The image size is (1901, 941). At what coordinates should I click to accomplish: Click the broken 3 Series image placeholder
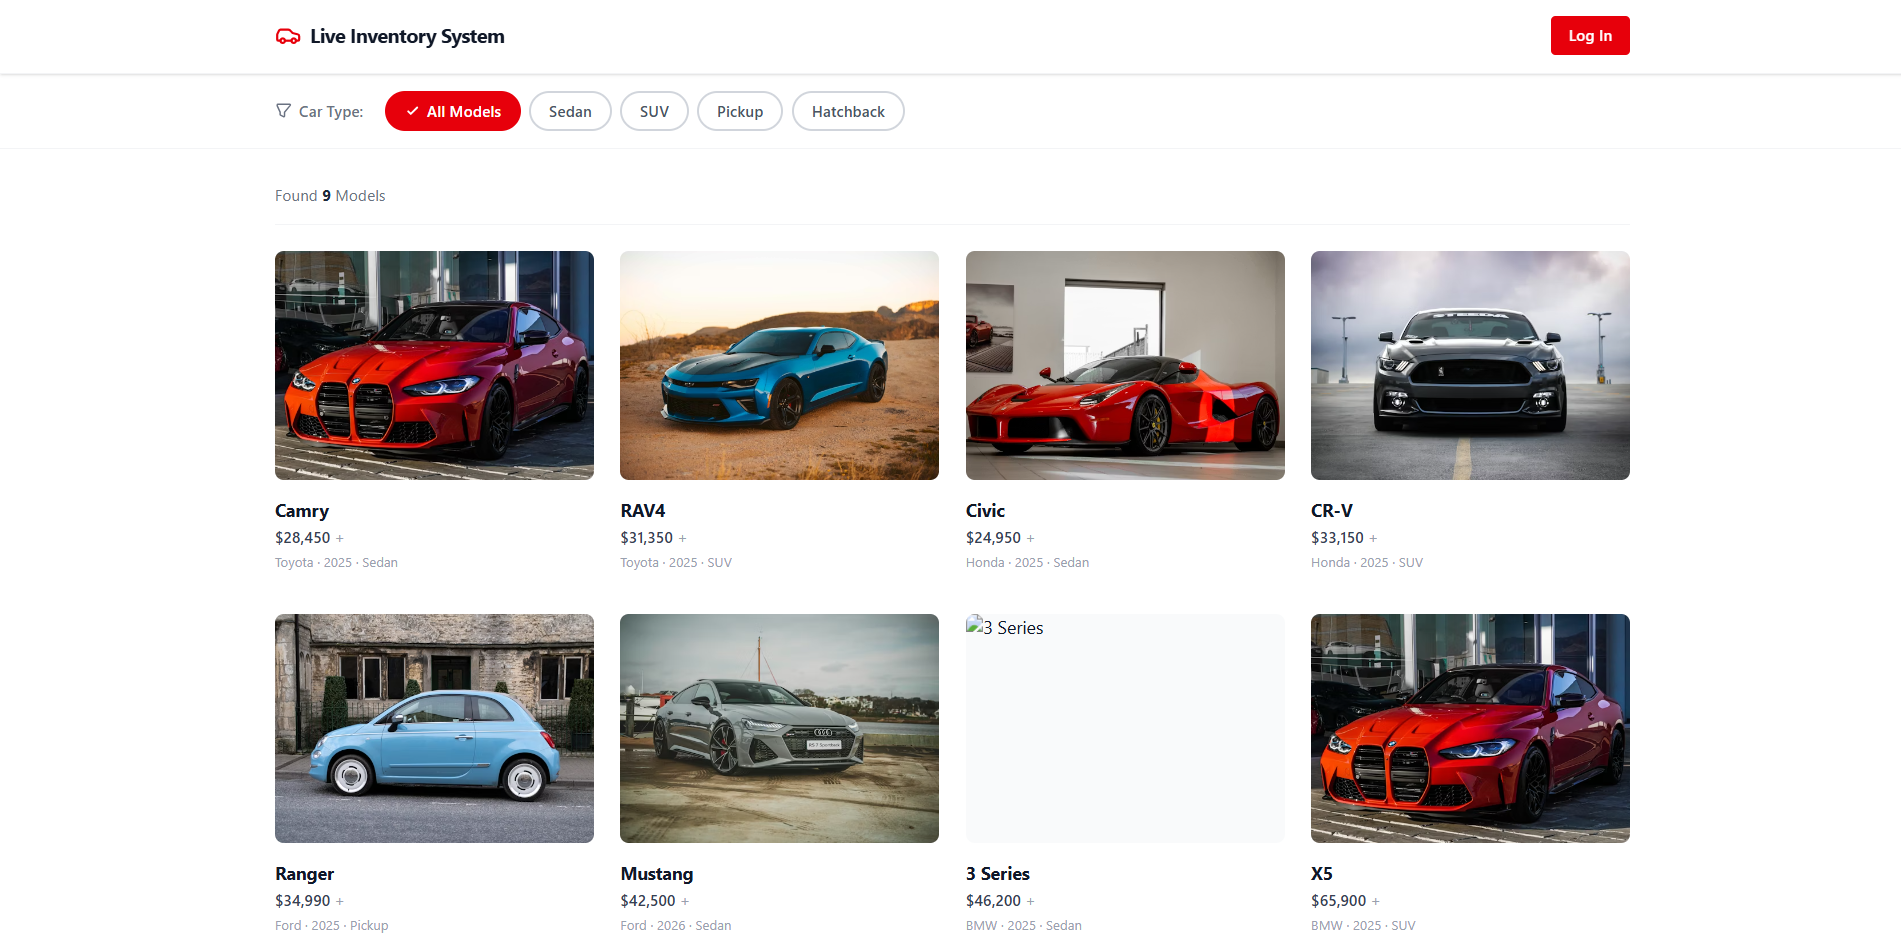1125,728
